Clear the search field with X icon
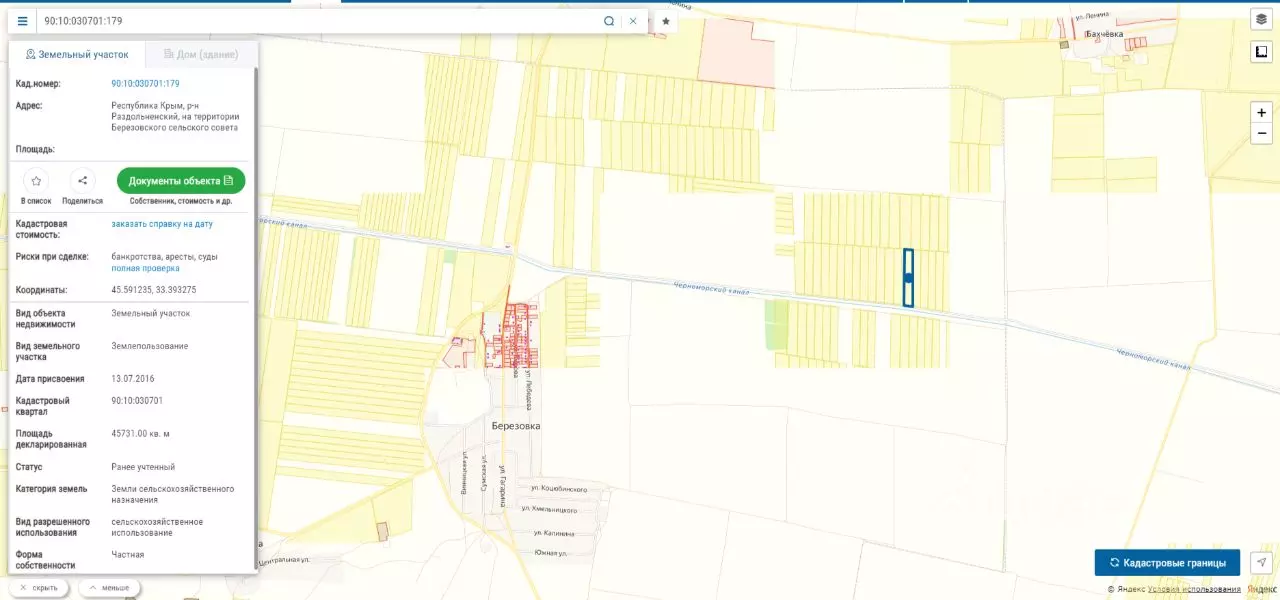 (x=633, y=20)
